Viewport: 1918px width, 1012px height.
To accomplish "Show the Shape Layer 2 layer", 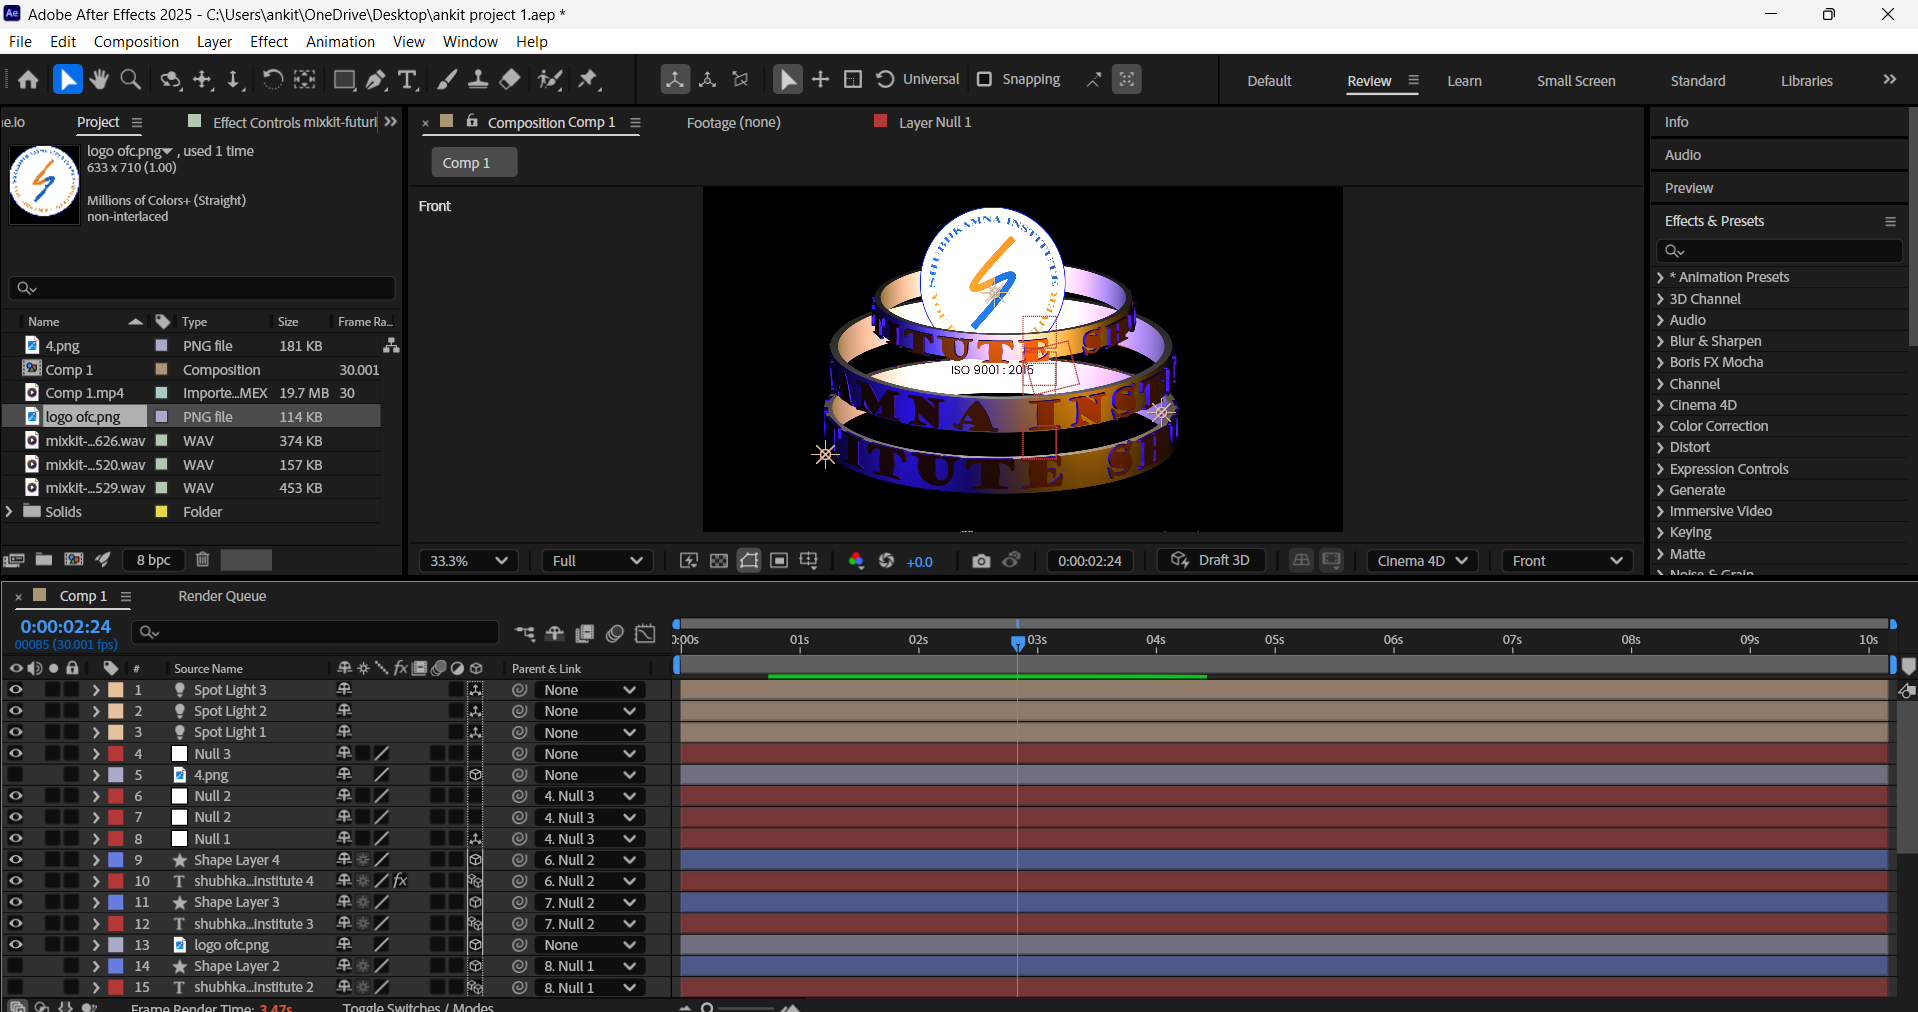I will [x=15, y=966].
